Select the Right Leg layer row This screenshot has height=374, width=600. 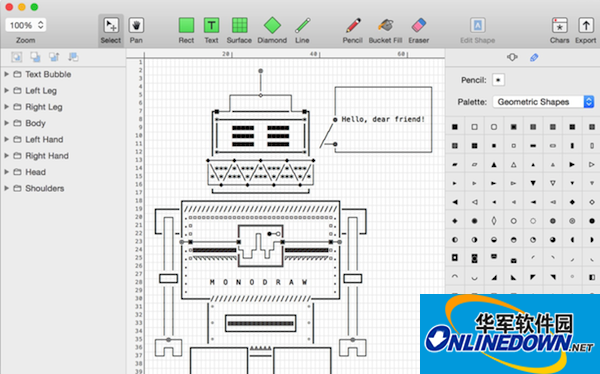pyautogui.click(x=63, y=107)
